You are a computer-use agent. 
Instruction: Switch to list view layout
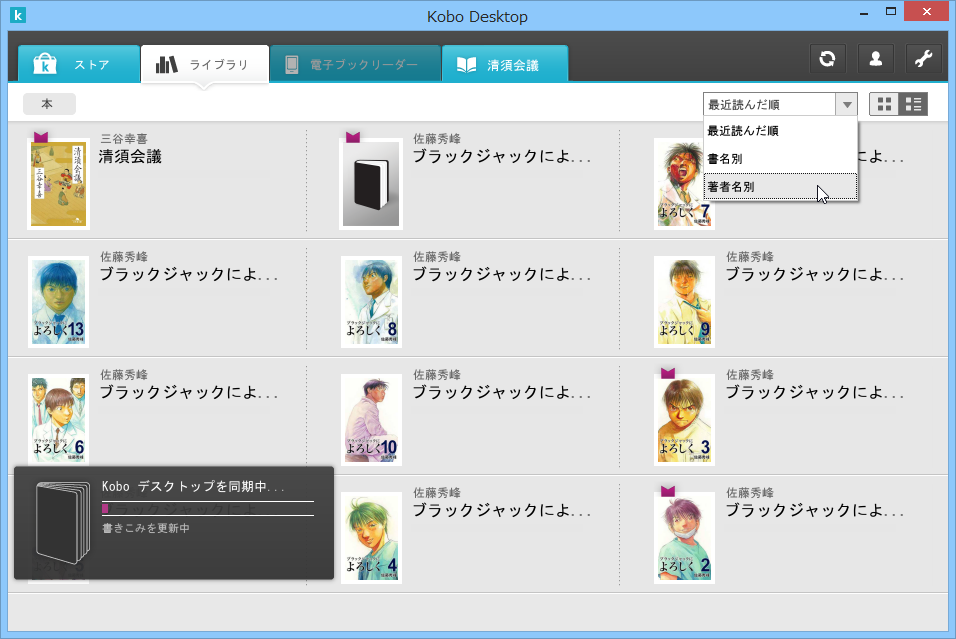click(913, 104)
